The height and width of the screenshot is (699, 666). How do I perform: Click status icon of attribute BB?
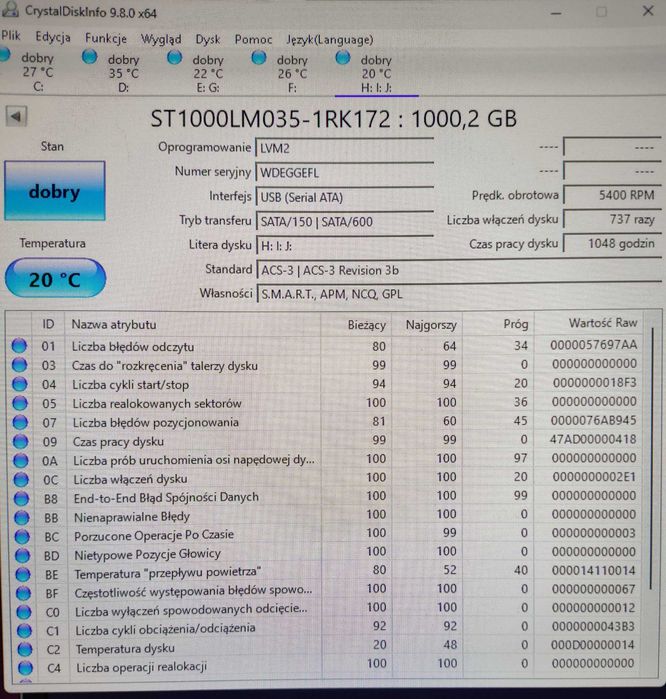click(x=21, y=517)
